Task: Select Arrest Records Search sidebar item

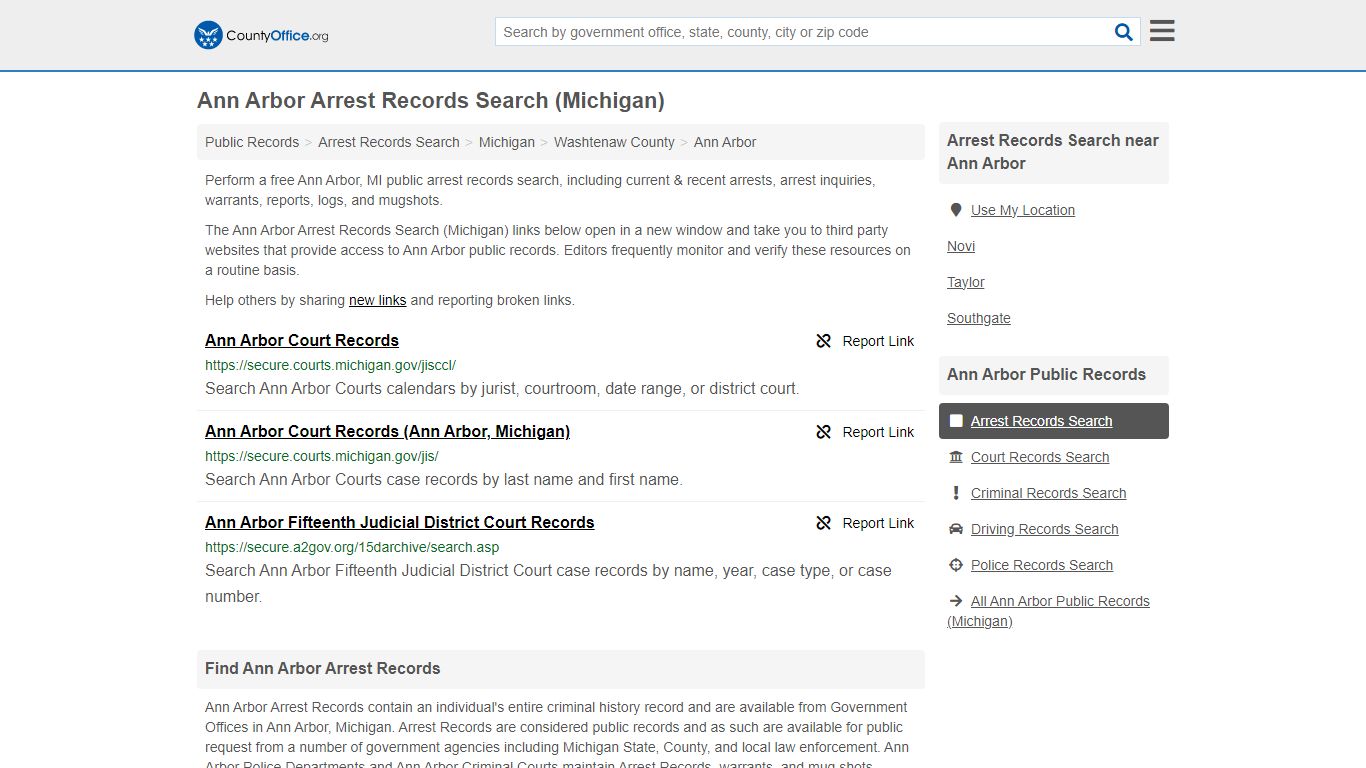Action: tap(1054, 421)
